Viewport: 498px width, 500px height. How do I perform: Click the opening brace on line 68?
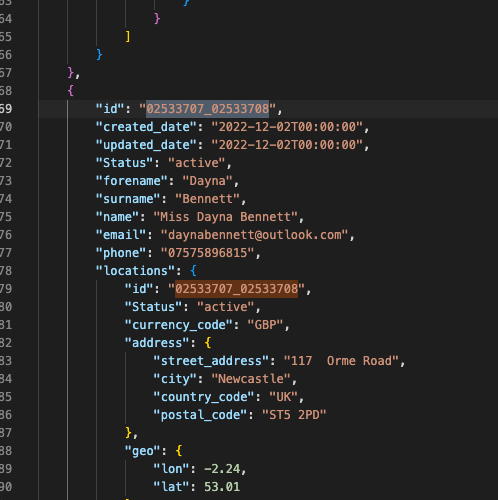coord(71,91)
